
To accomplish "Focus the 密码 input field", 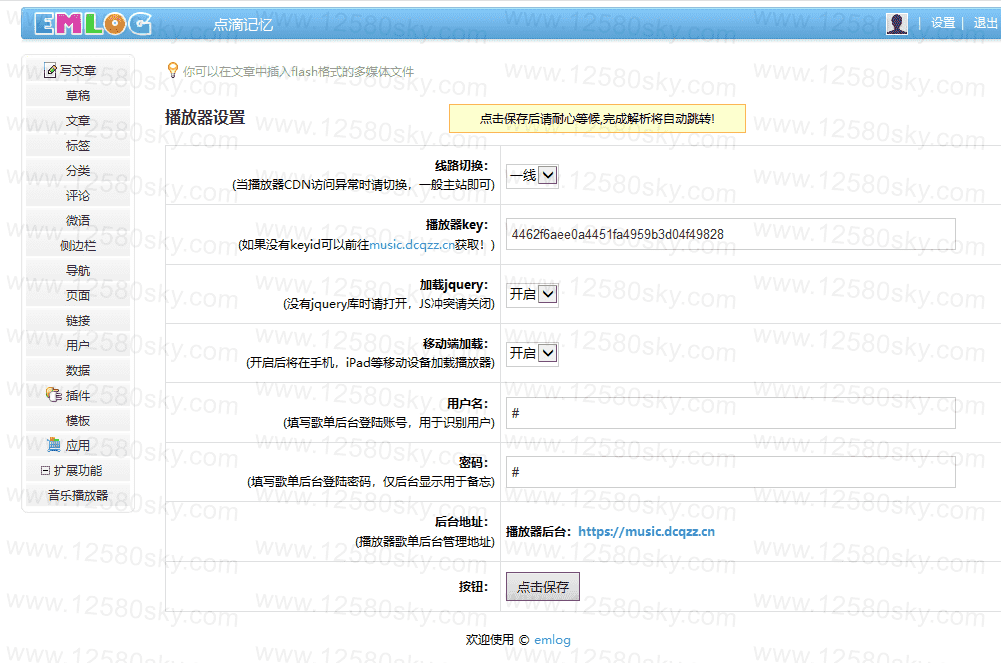I will pyautogui.click(x=730, y=472).
